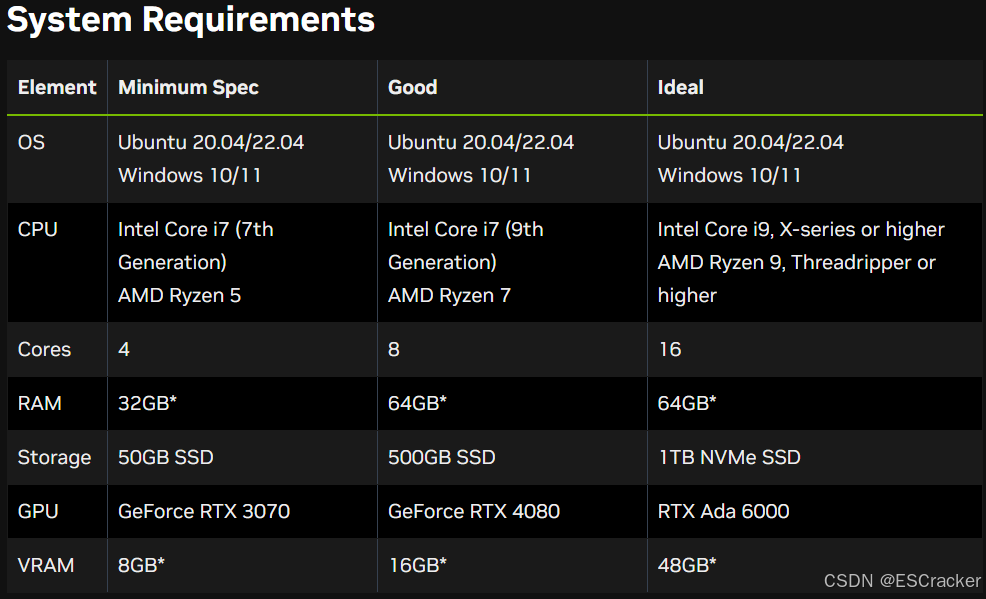Click the Good column header

[413, 87]
